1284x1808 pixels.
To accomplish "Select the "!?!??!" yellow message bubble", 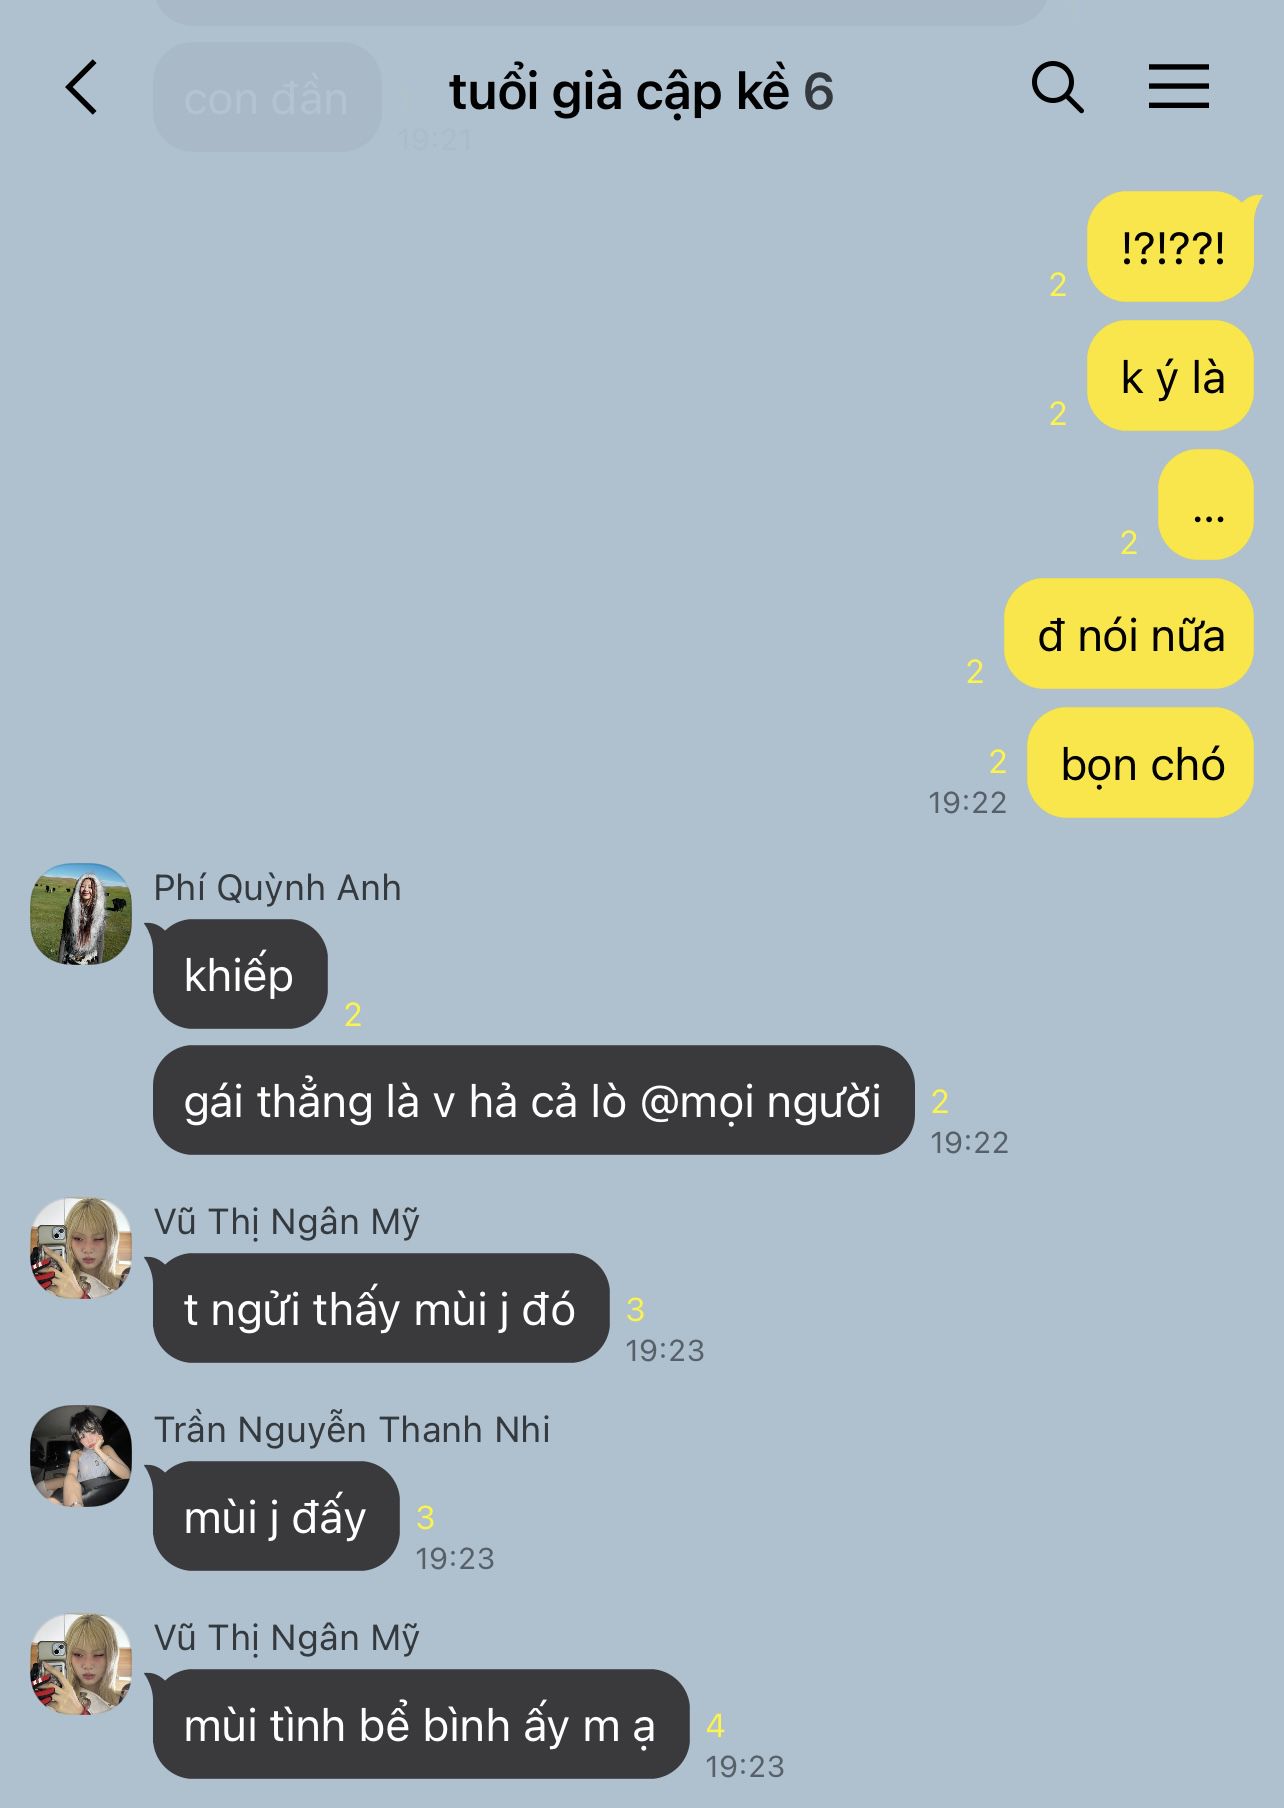I will click(1170, 246).
